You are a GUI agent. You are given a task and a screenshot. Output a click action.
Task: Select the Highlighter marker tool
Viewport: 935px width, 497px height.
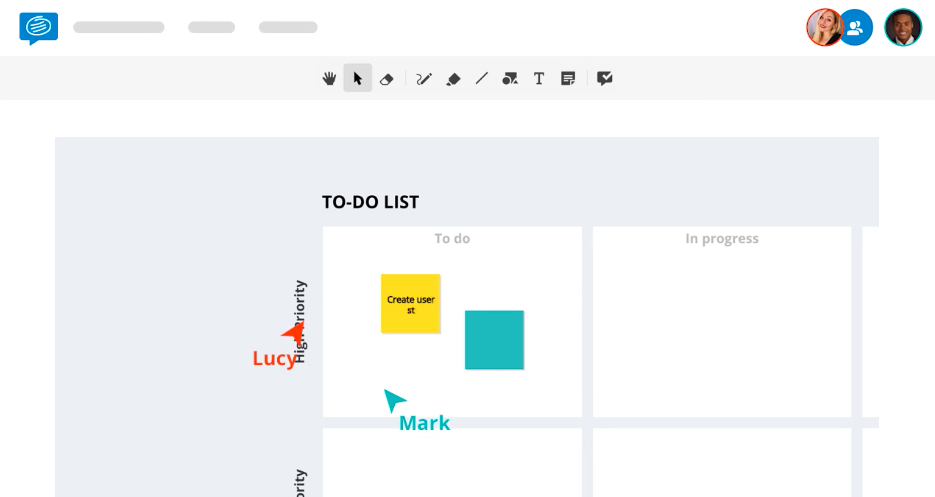click(x=453, y=79)
